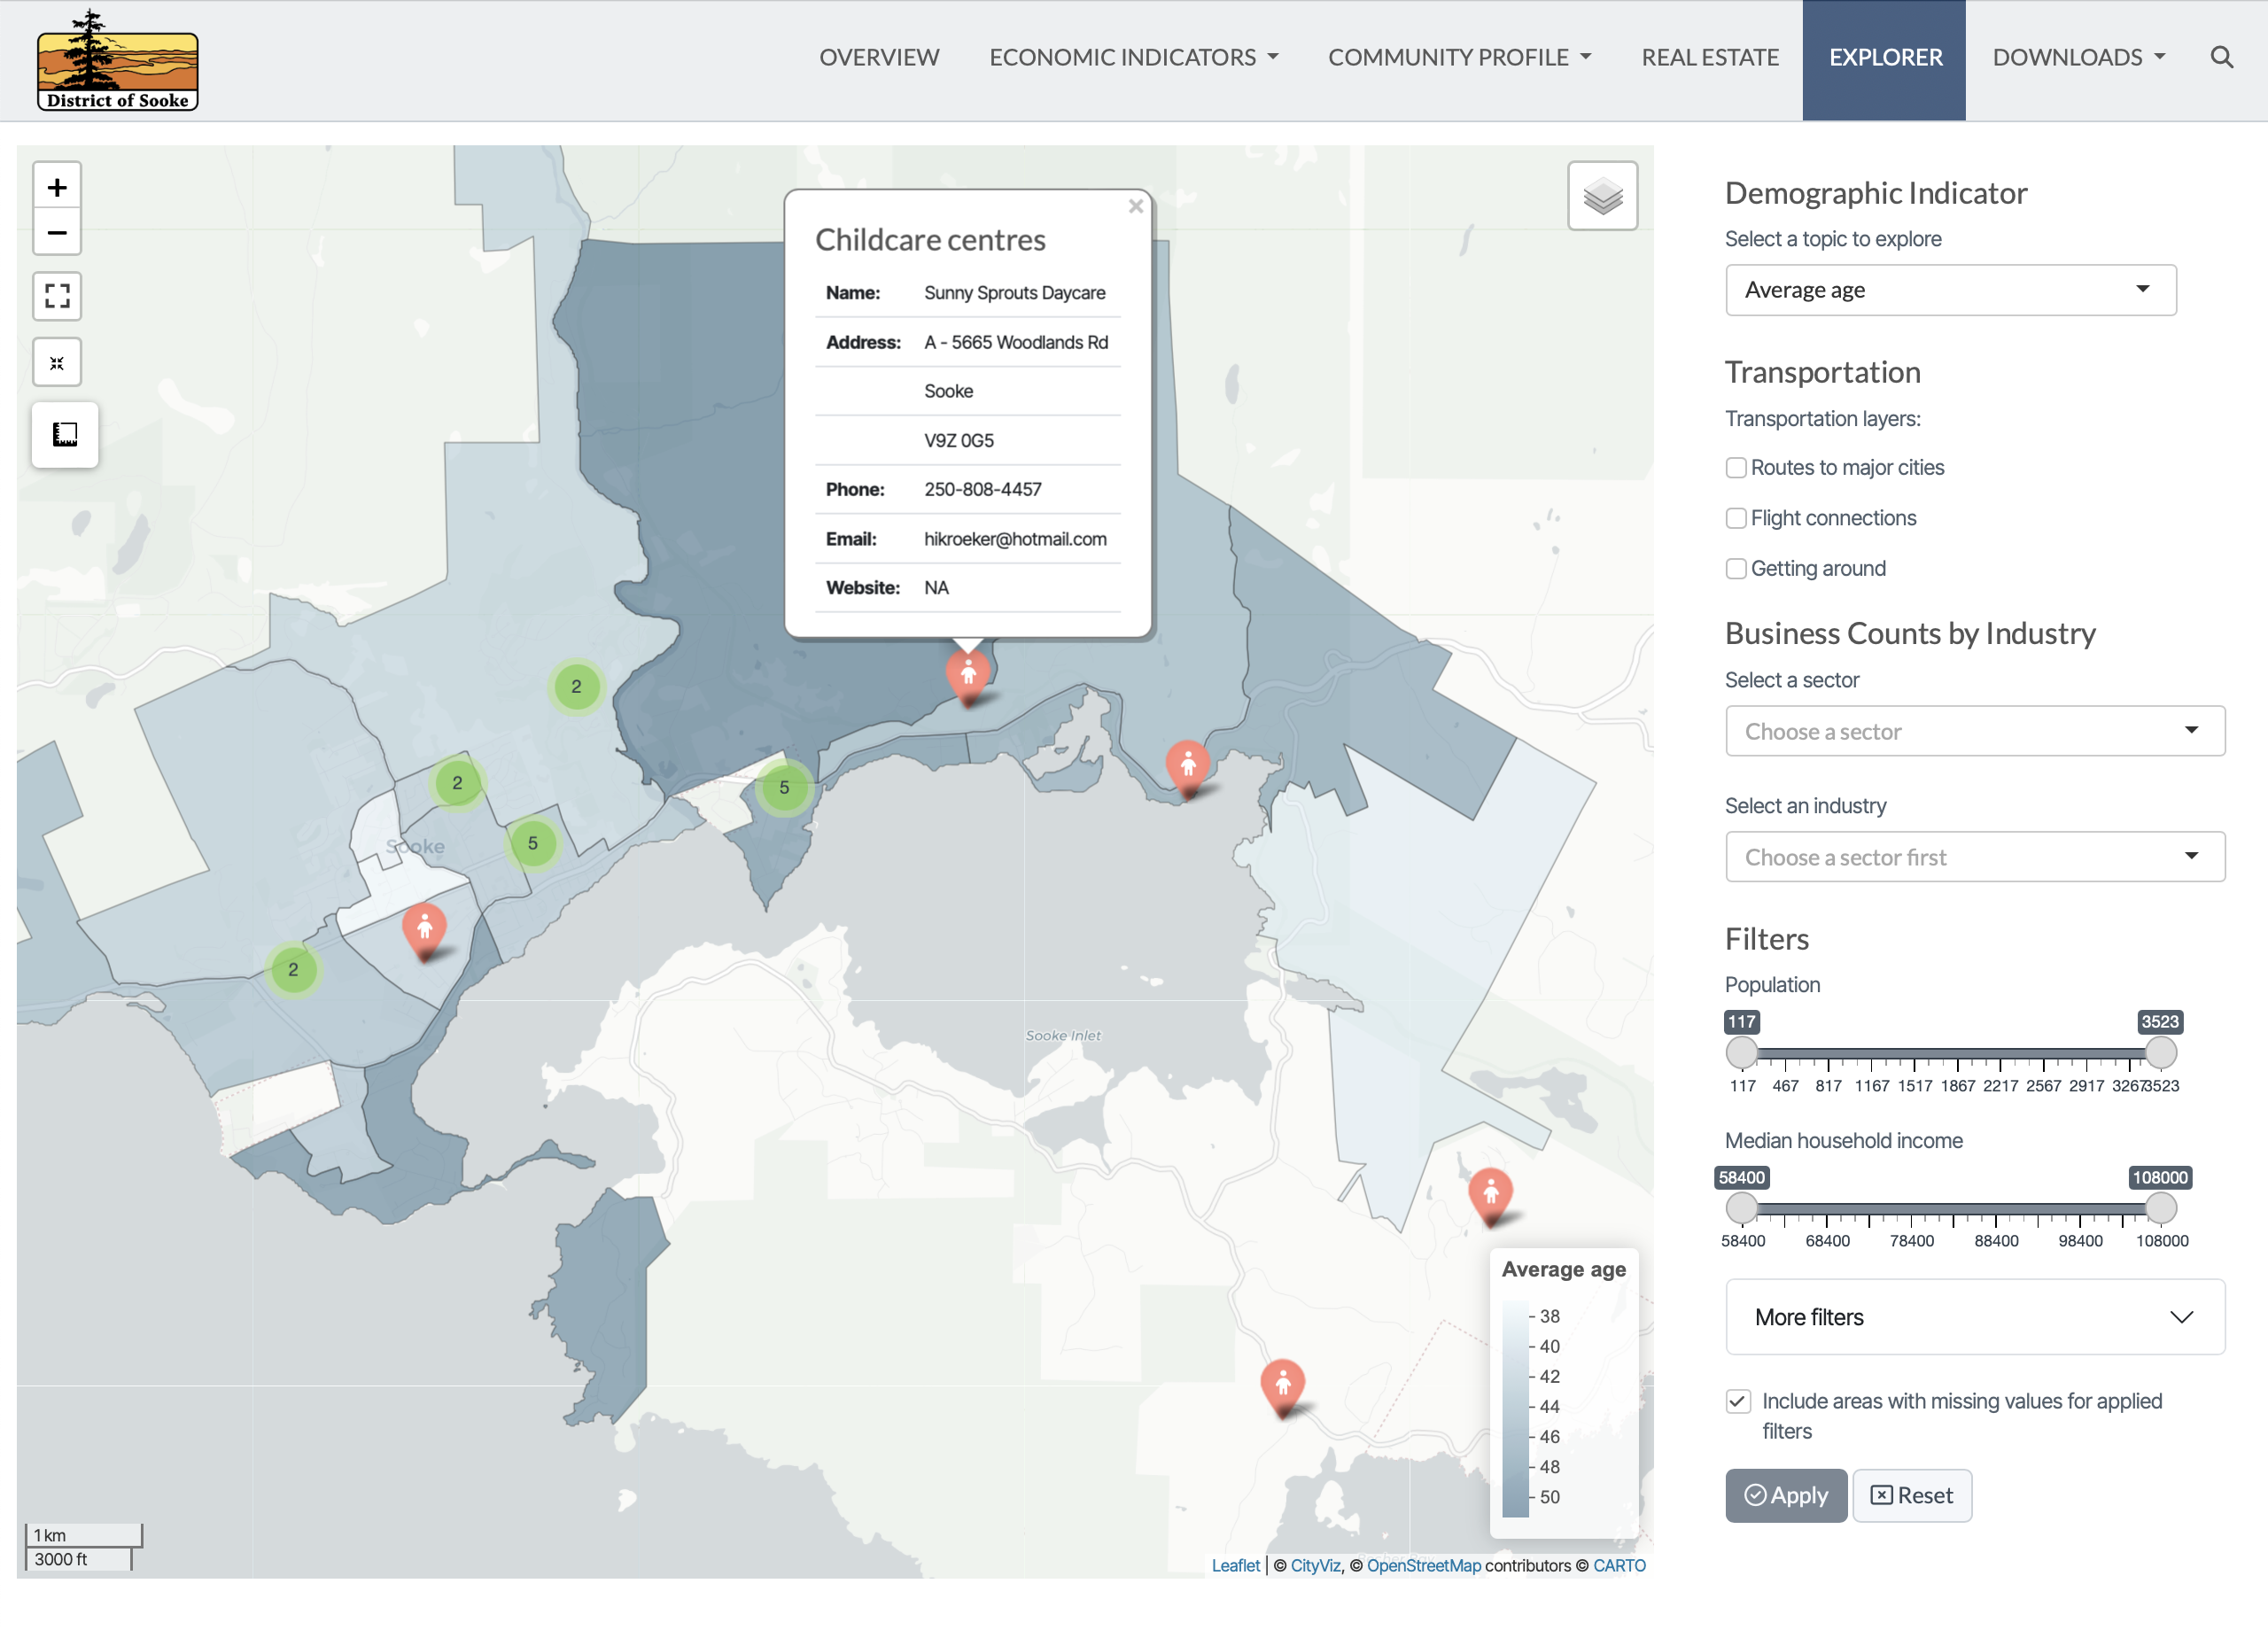Image resolution: width=2268 pixels, height=1630 pixels.
Task: Click the Reset button
Action: point(1911,1495)
